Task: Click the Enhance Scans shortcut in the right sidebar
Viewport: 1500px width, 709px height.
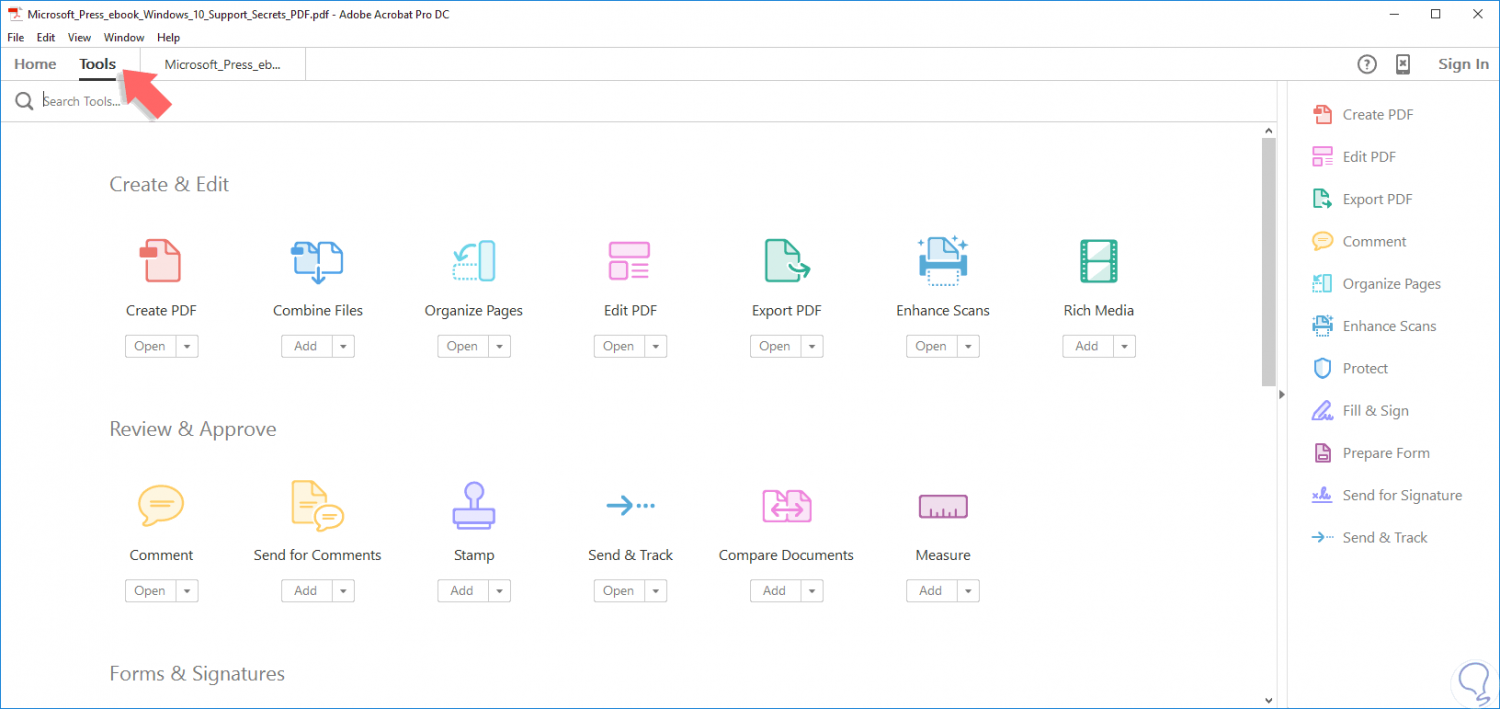Action: click(x=1374, y=326)
